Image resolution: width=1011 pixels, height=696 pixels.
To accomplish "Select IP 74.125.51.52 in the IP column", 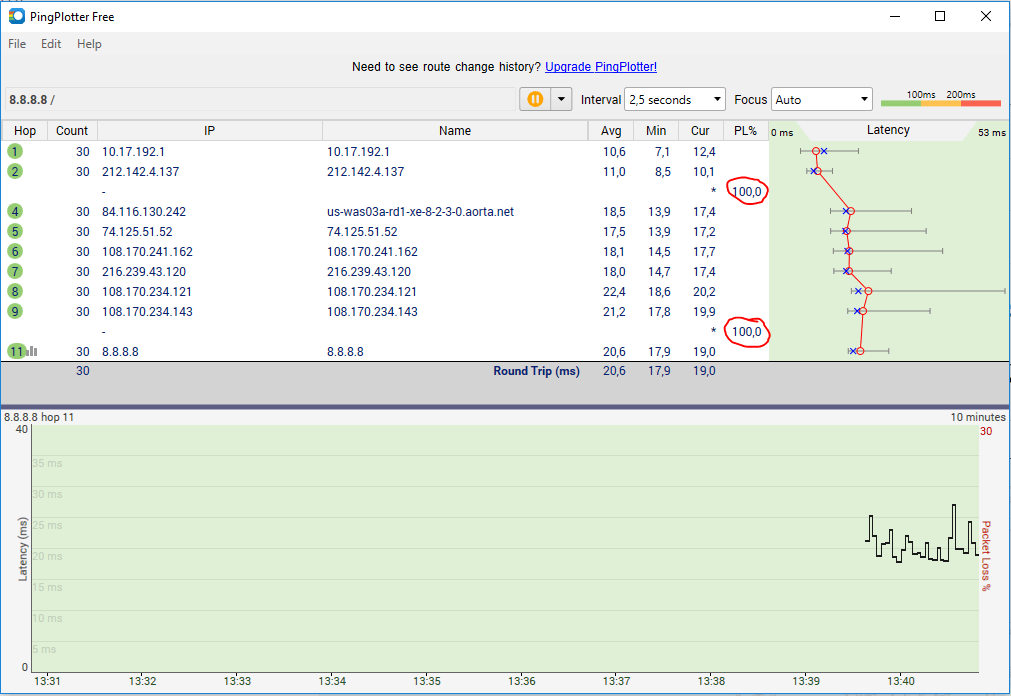I will coord(137,232).
